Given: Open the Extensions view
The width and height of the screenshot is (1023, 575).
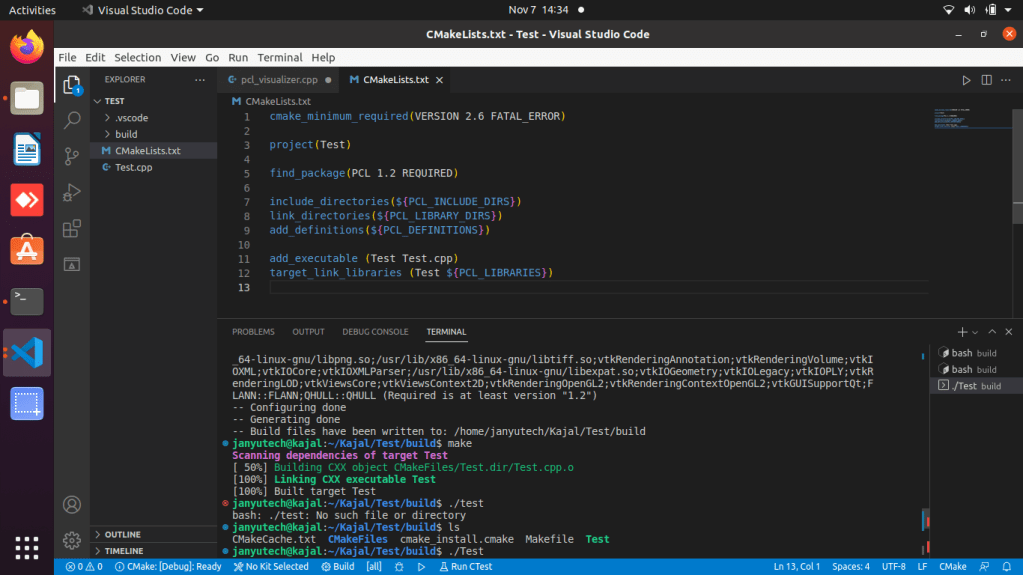Looking at the screenshot, I should click(72, 228).
